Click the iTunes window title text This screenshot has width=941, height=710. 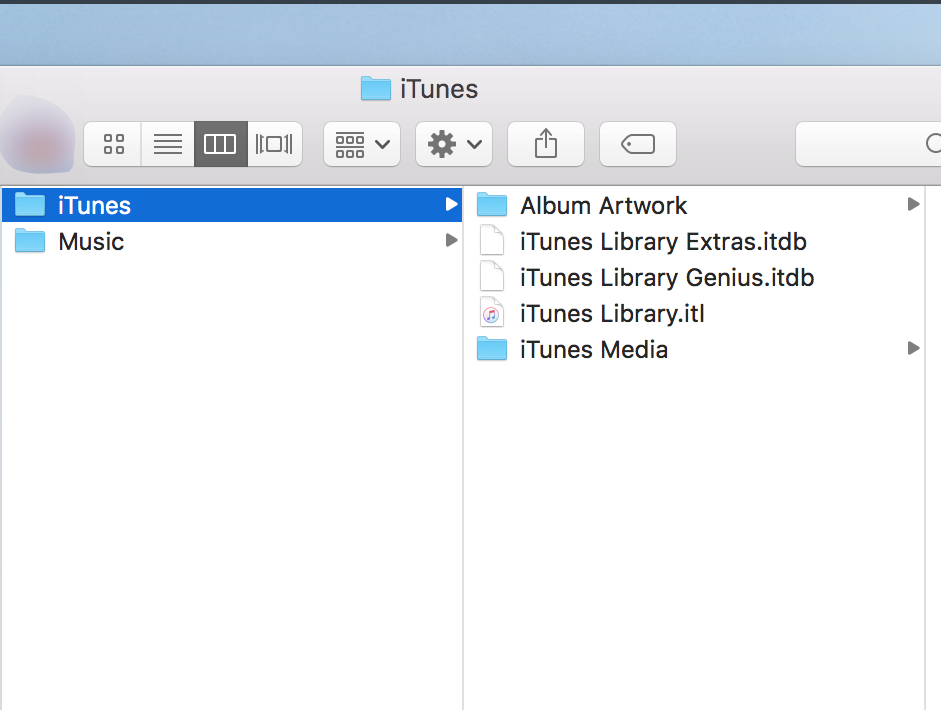pyautogui.click(x=439, y=89)
